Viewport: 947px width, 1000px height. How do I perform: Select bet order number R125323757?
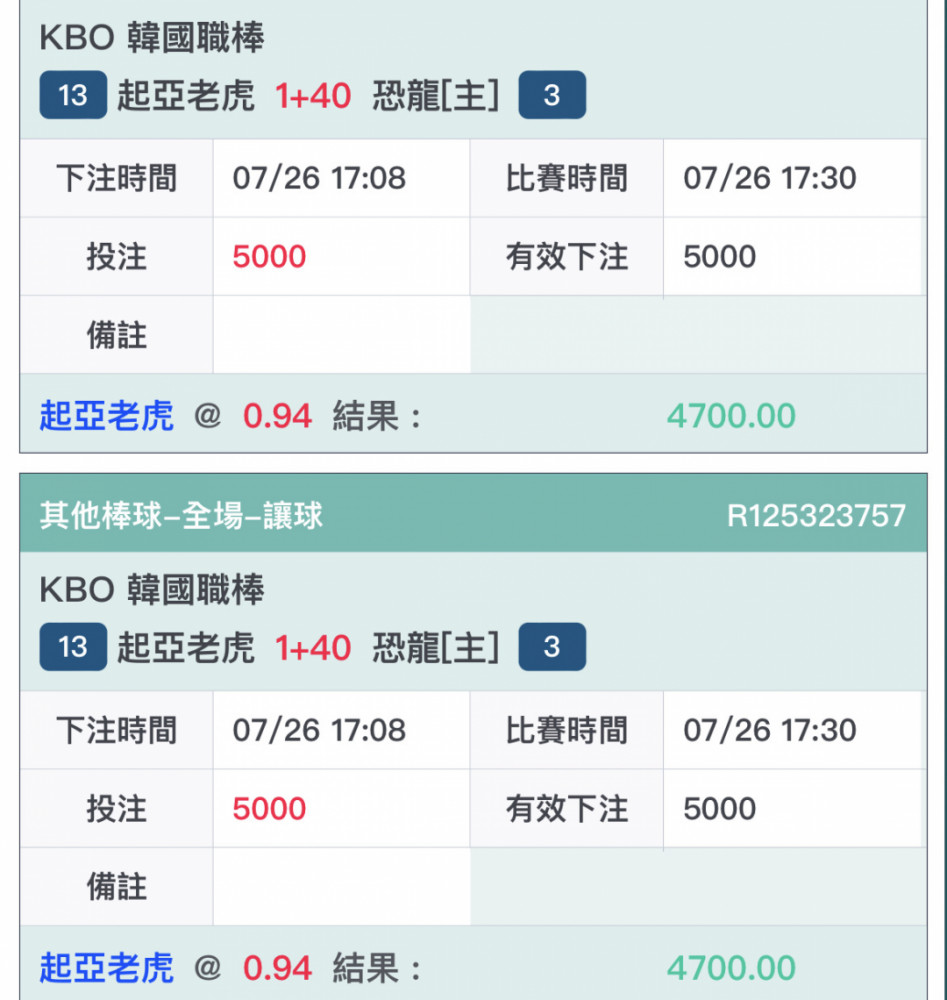[x=816, y=515]
